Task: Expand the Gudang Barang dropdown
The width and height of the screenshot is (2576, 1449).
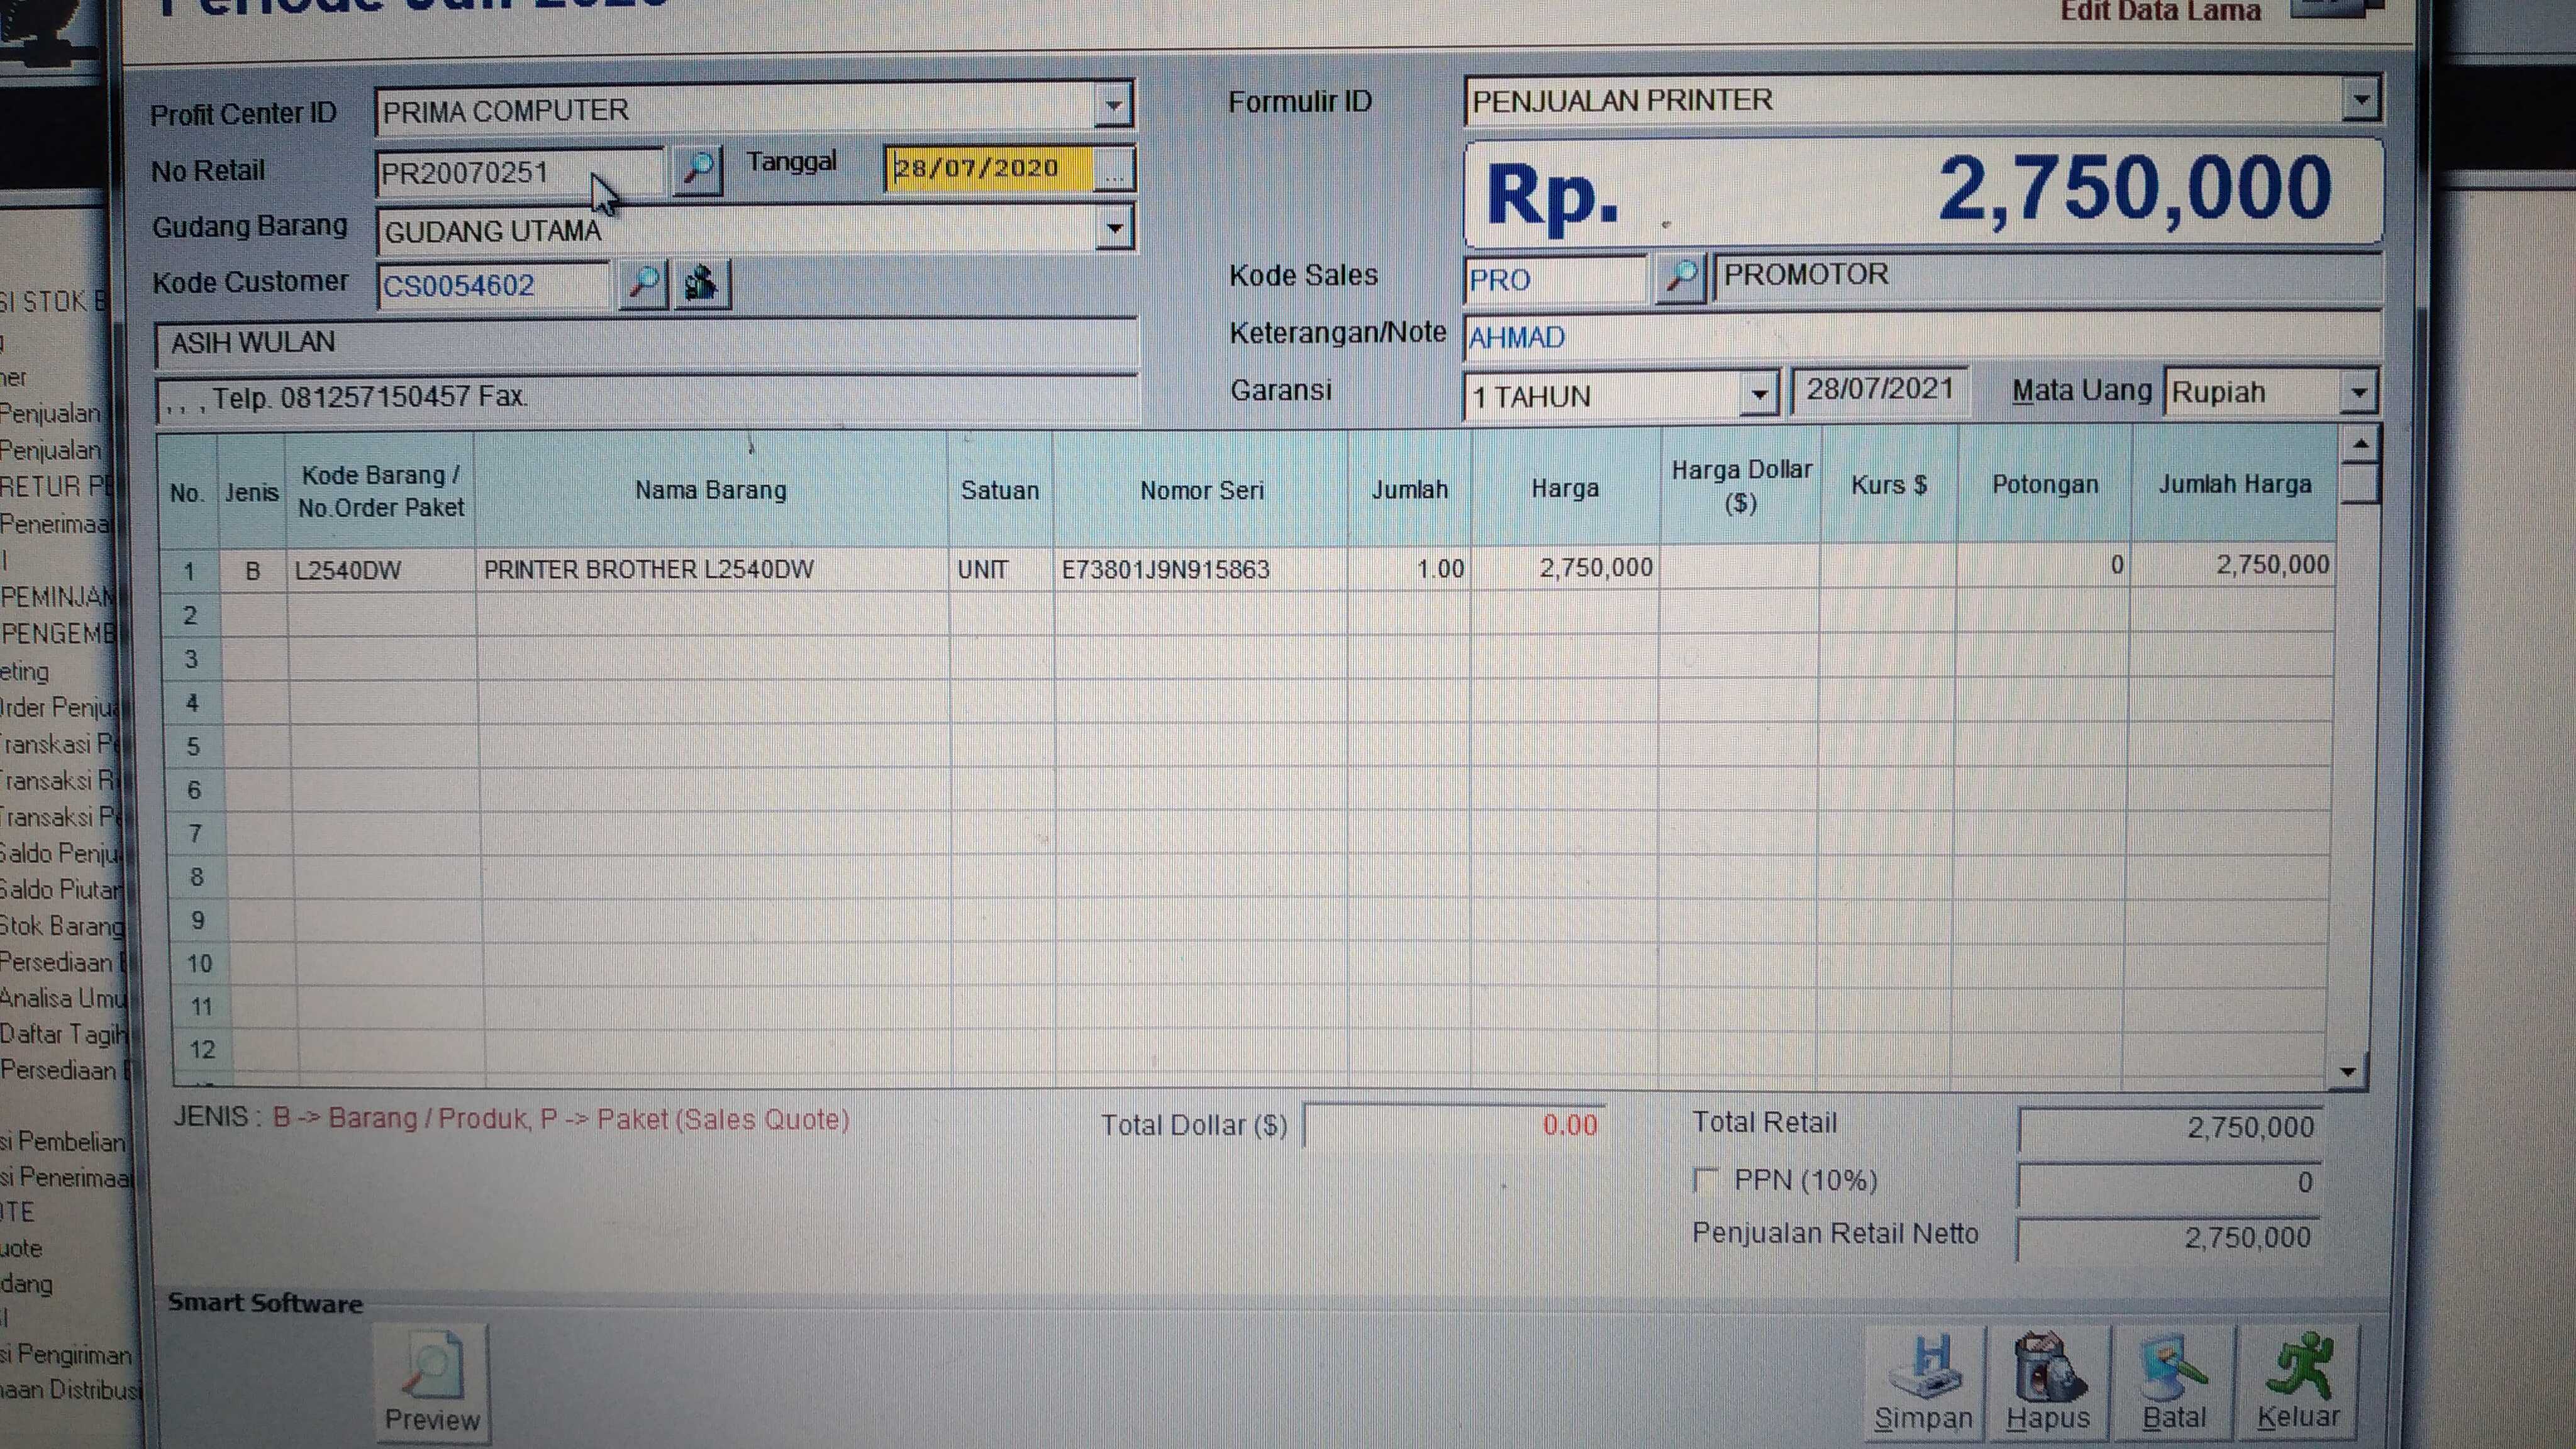Action: point(1113,229)
